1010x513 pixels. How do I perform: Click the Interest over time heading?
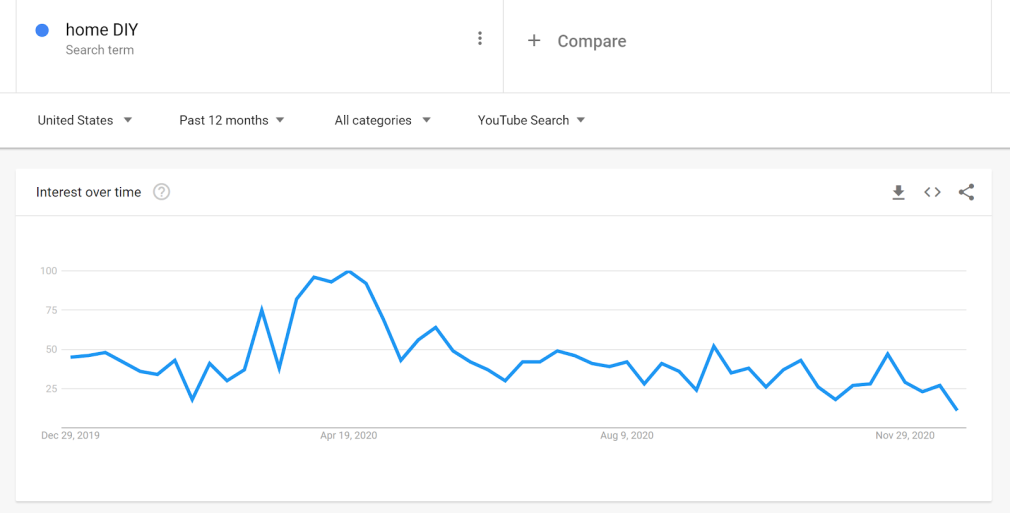click(88, 192)
